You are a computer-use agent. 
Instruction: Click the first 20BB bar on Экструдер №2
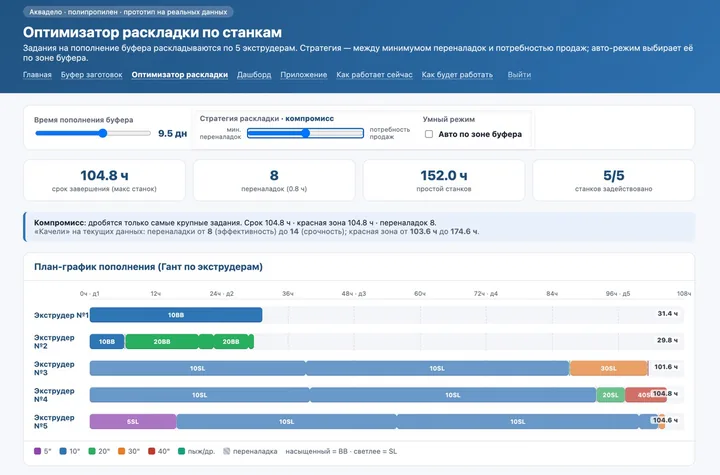click(x=162, y=342)
